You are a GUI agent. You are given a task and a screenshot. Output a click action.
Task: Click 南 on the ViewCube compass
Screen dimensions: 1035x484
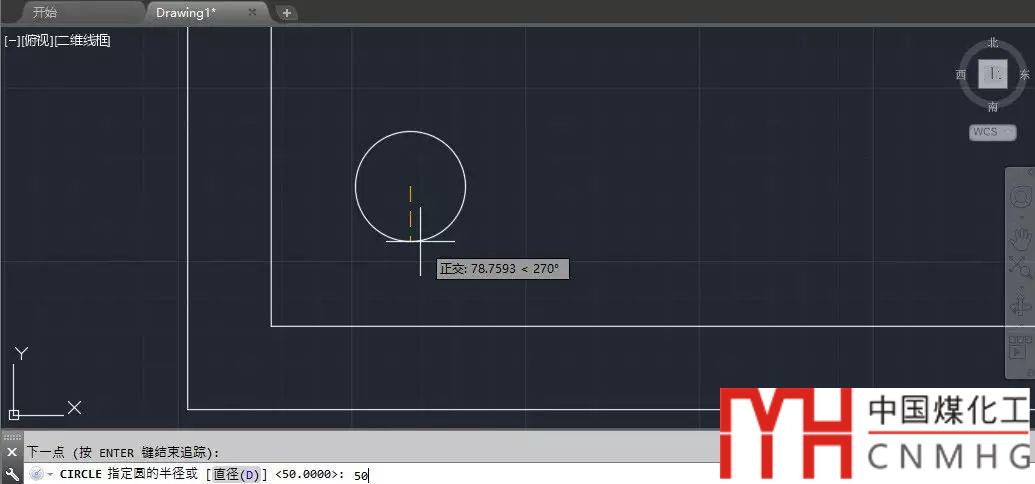(993, 106)
